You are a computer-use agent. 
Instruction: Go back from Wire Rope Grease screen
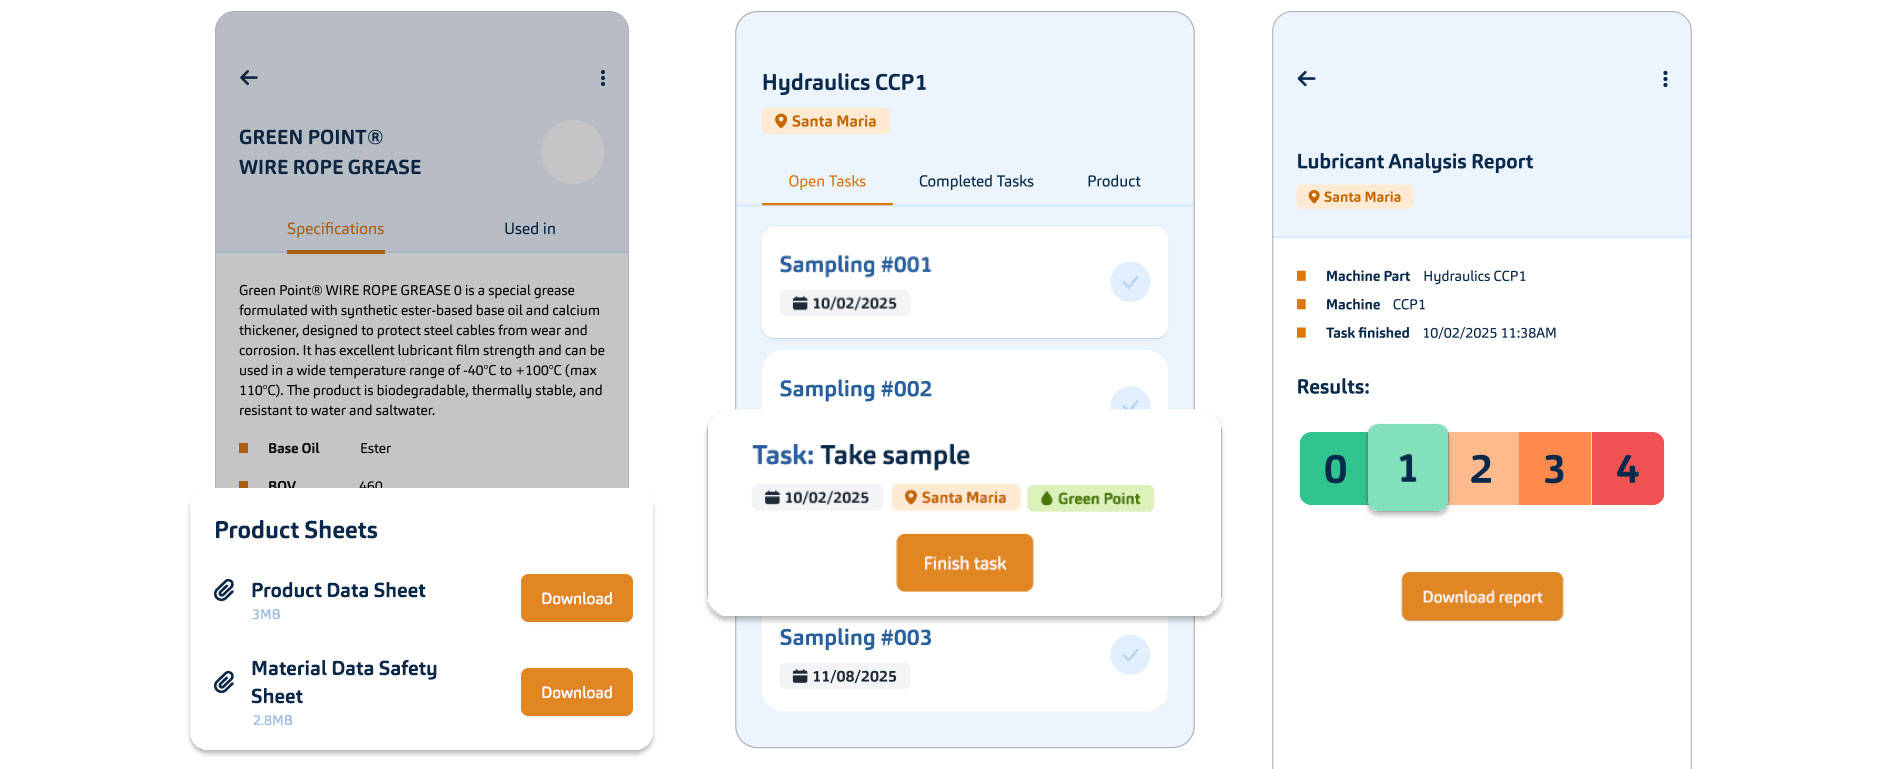(x=249, y=77)
